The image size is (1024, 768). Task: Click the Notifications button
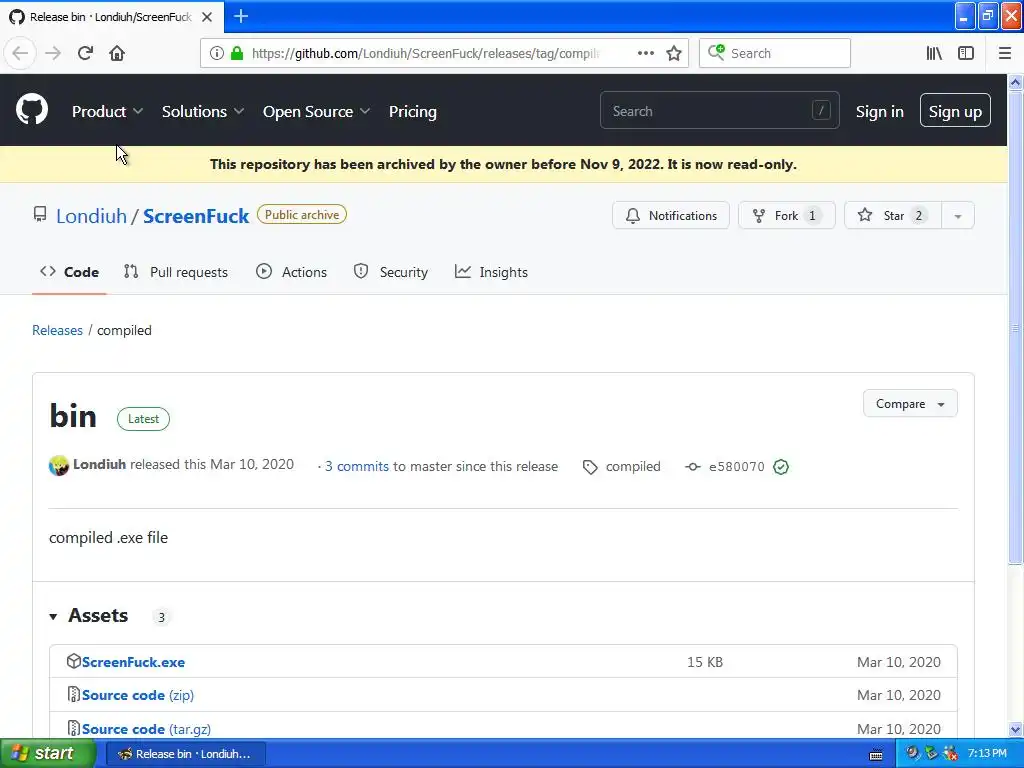[x=671, y=216]
